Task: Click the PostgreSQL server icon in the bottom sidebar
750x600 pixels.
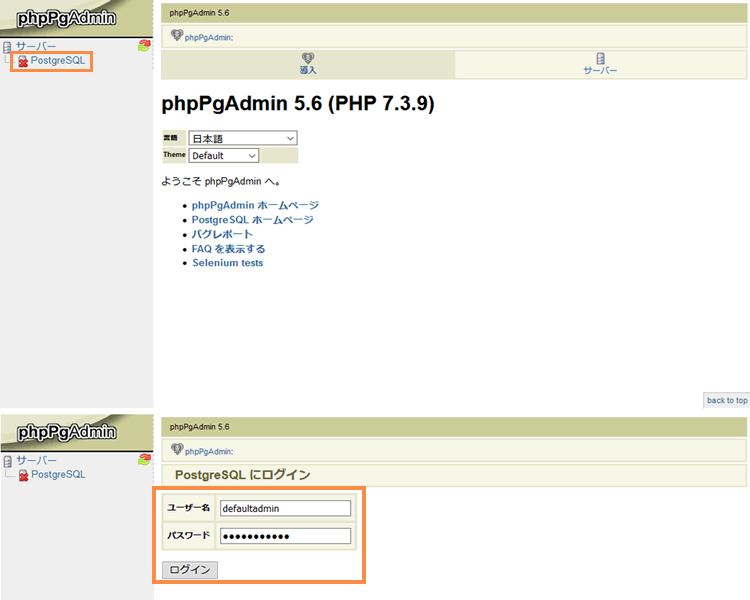Action: [x=23, y=475]
